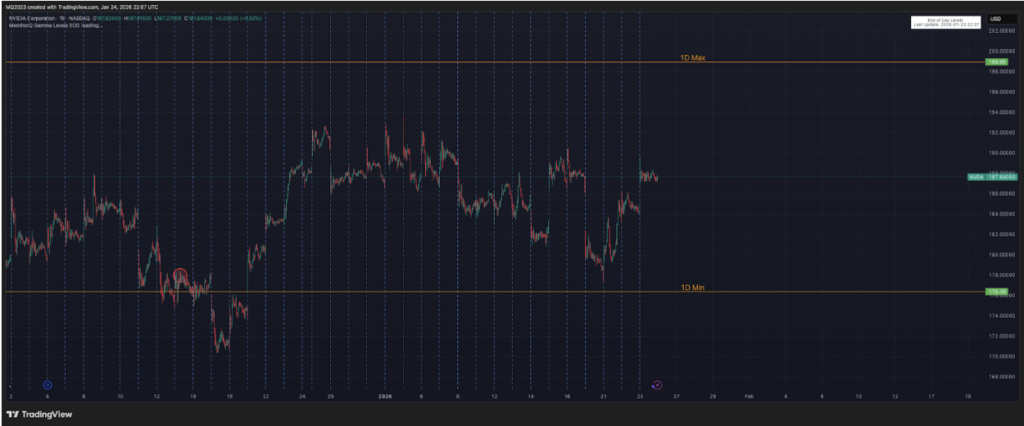
Task: Click the TradingView logo in the footer
Action: tap(39, 414)
